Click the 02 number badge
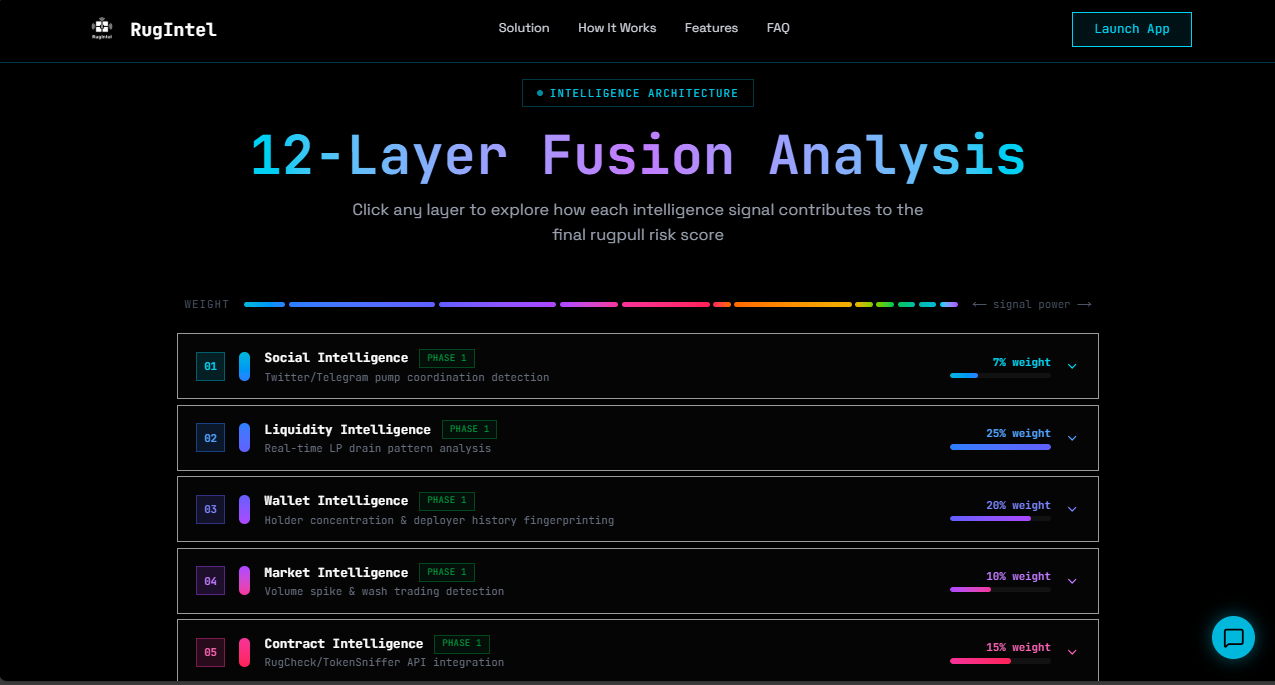This screenshot has height=685, width=1275. 210,438
